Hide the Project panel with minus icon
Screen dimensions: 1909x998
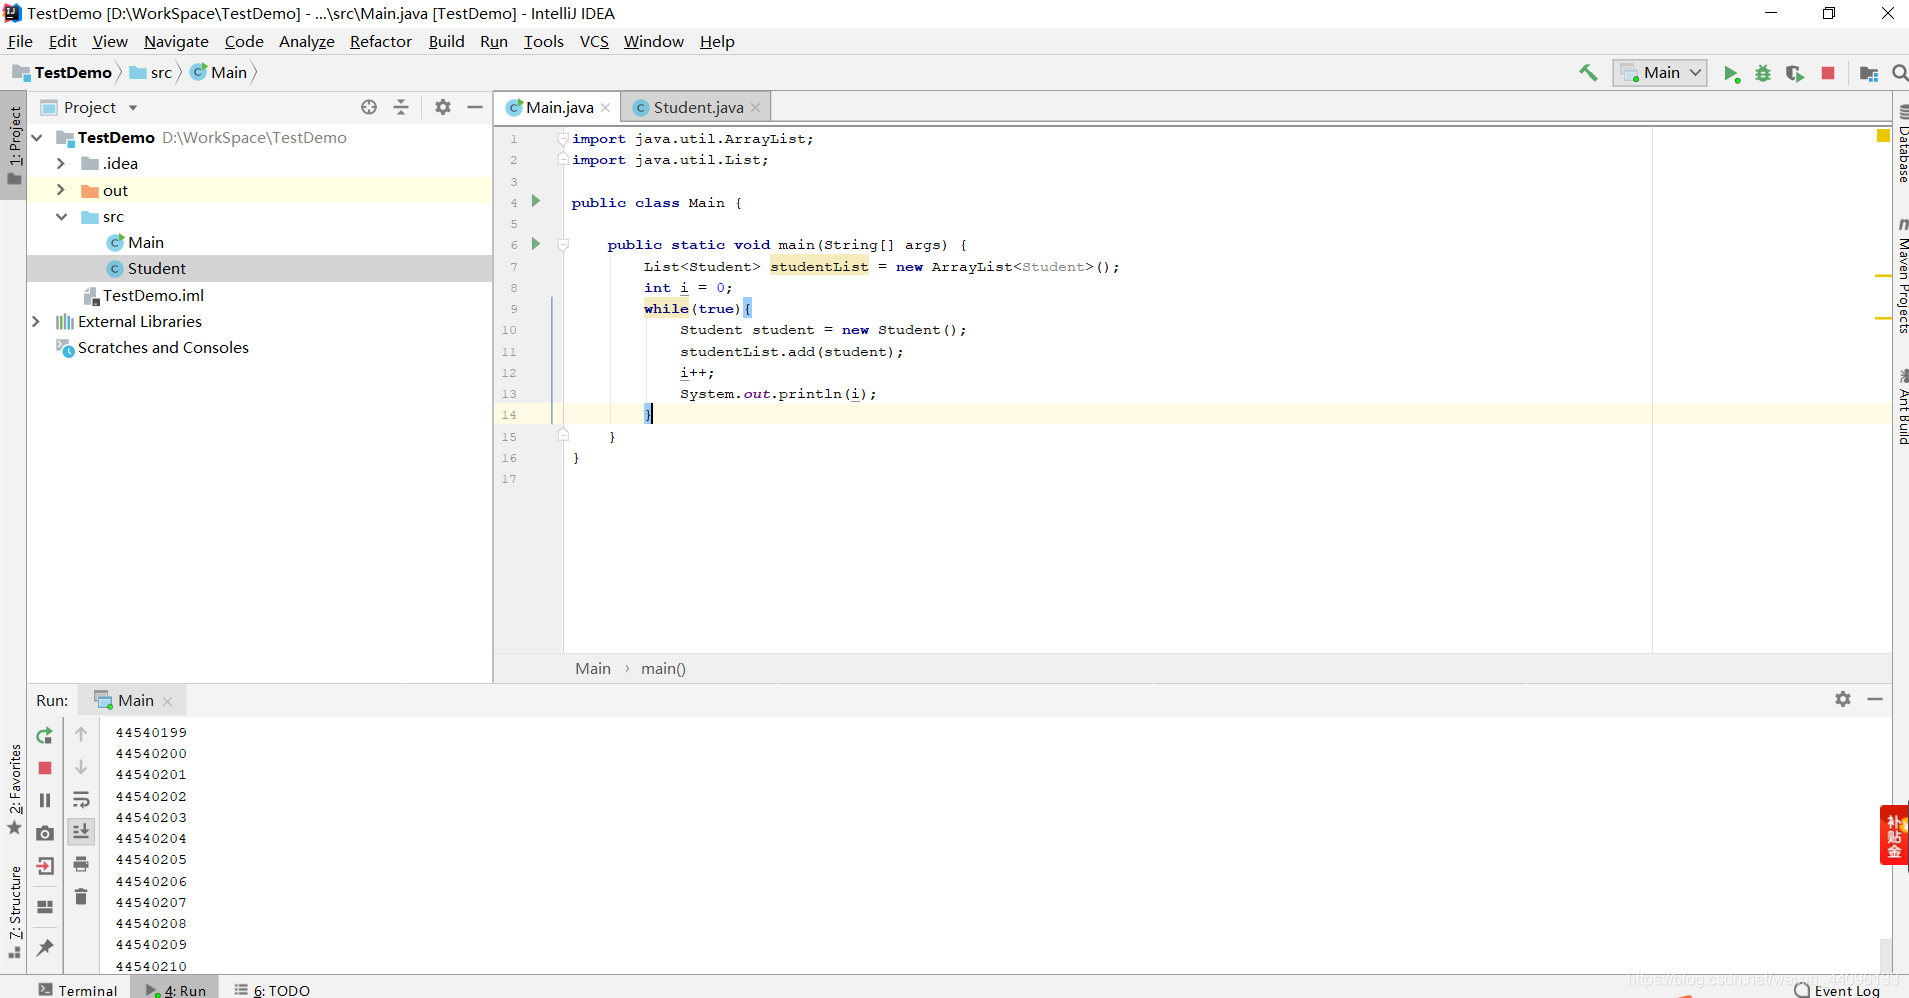click(475, 107)
